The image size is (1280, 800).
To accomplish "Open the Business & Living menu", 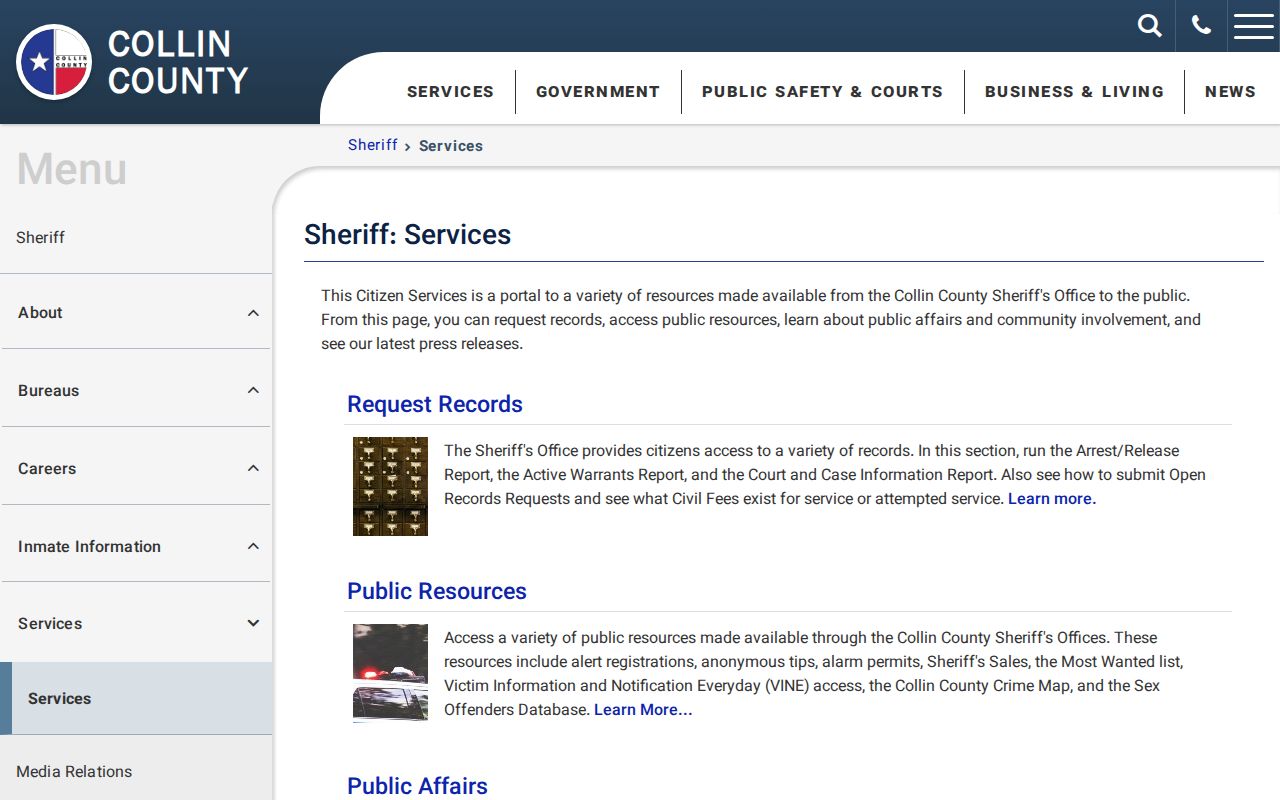I will pos(1074,92).
